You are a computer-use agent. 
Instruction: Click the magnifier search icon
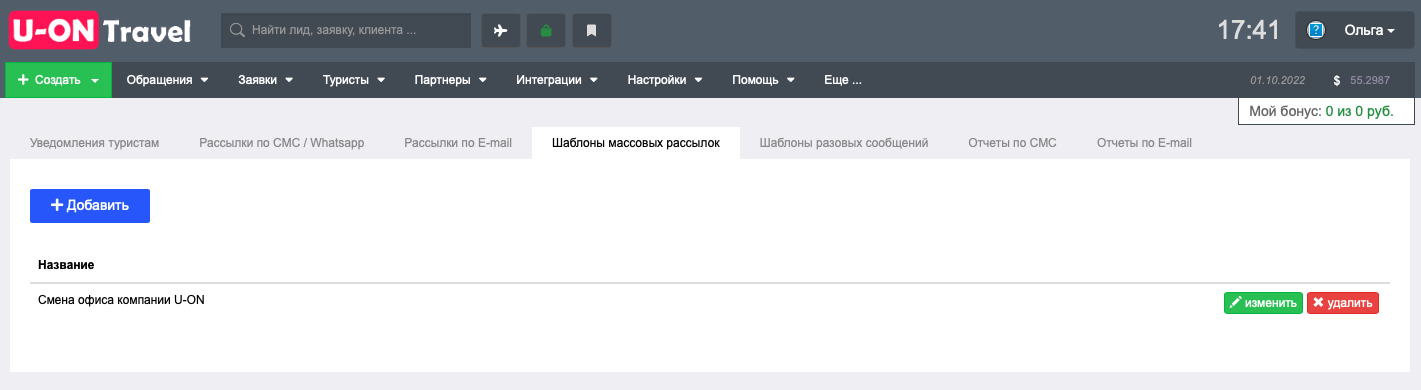pyautogui.click(x=238, y=30)
